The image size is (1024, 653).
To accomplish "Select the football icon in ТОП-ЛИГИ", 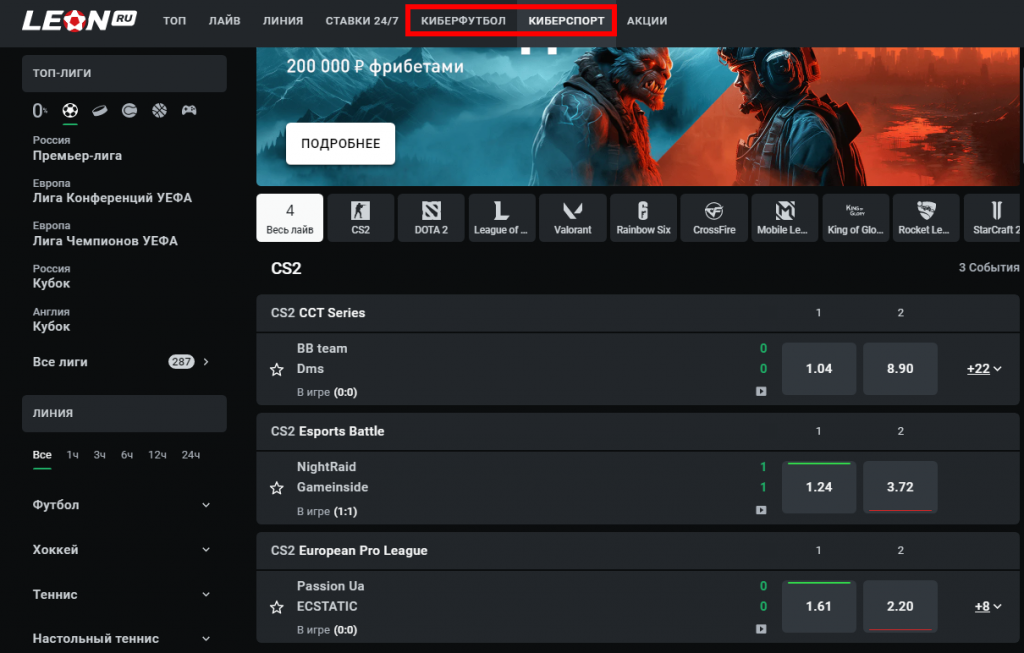I will 70,110.
